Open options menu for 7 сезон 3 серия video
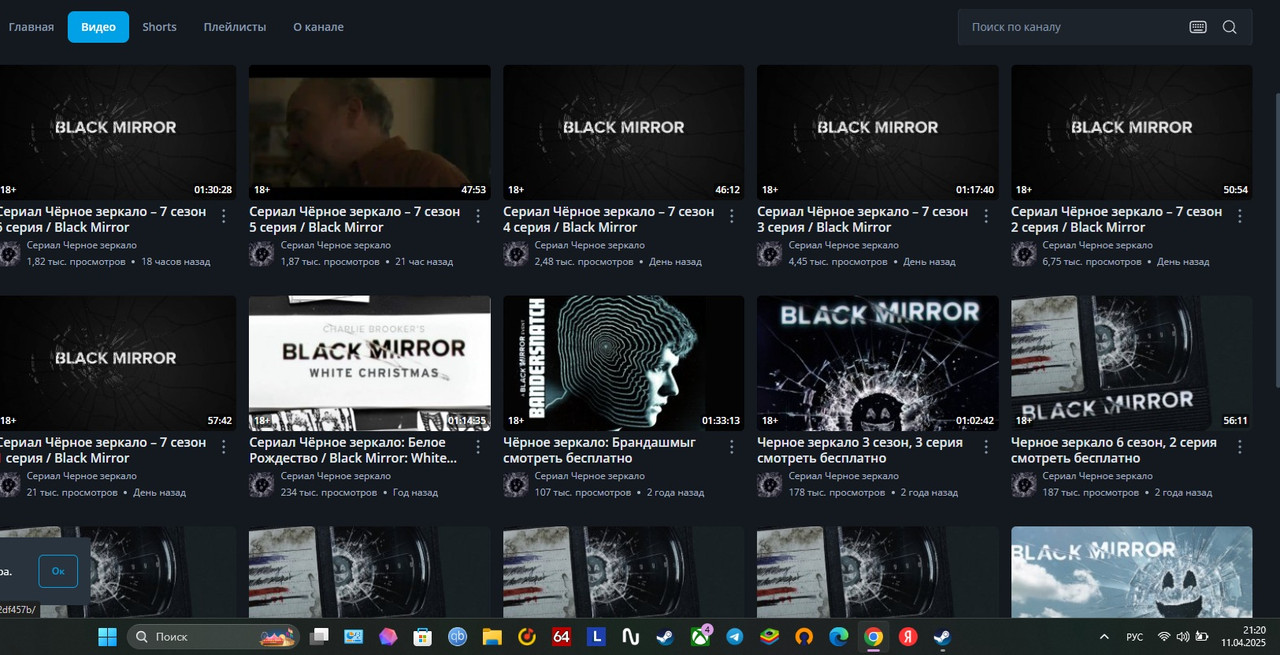 [986, 216]
